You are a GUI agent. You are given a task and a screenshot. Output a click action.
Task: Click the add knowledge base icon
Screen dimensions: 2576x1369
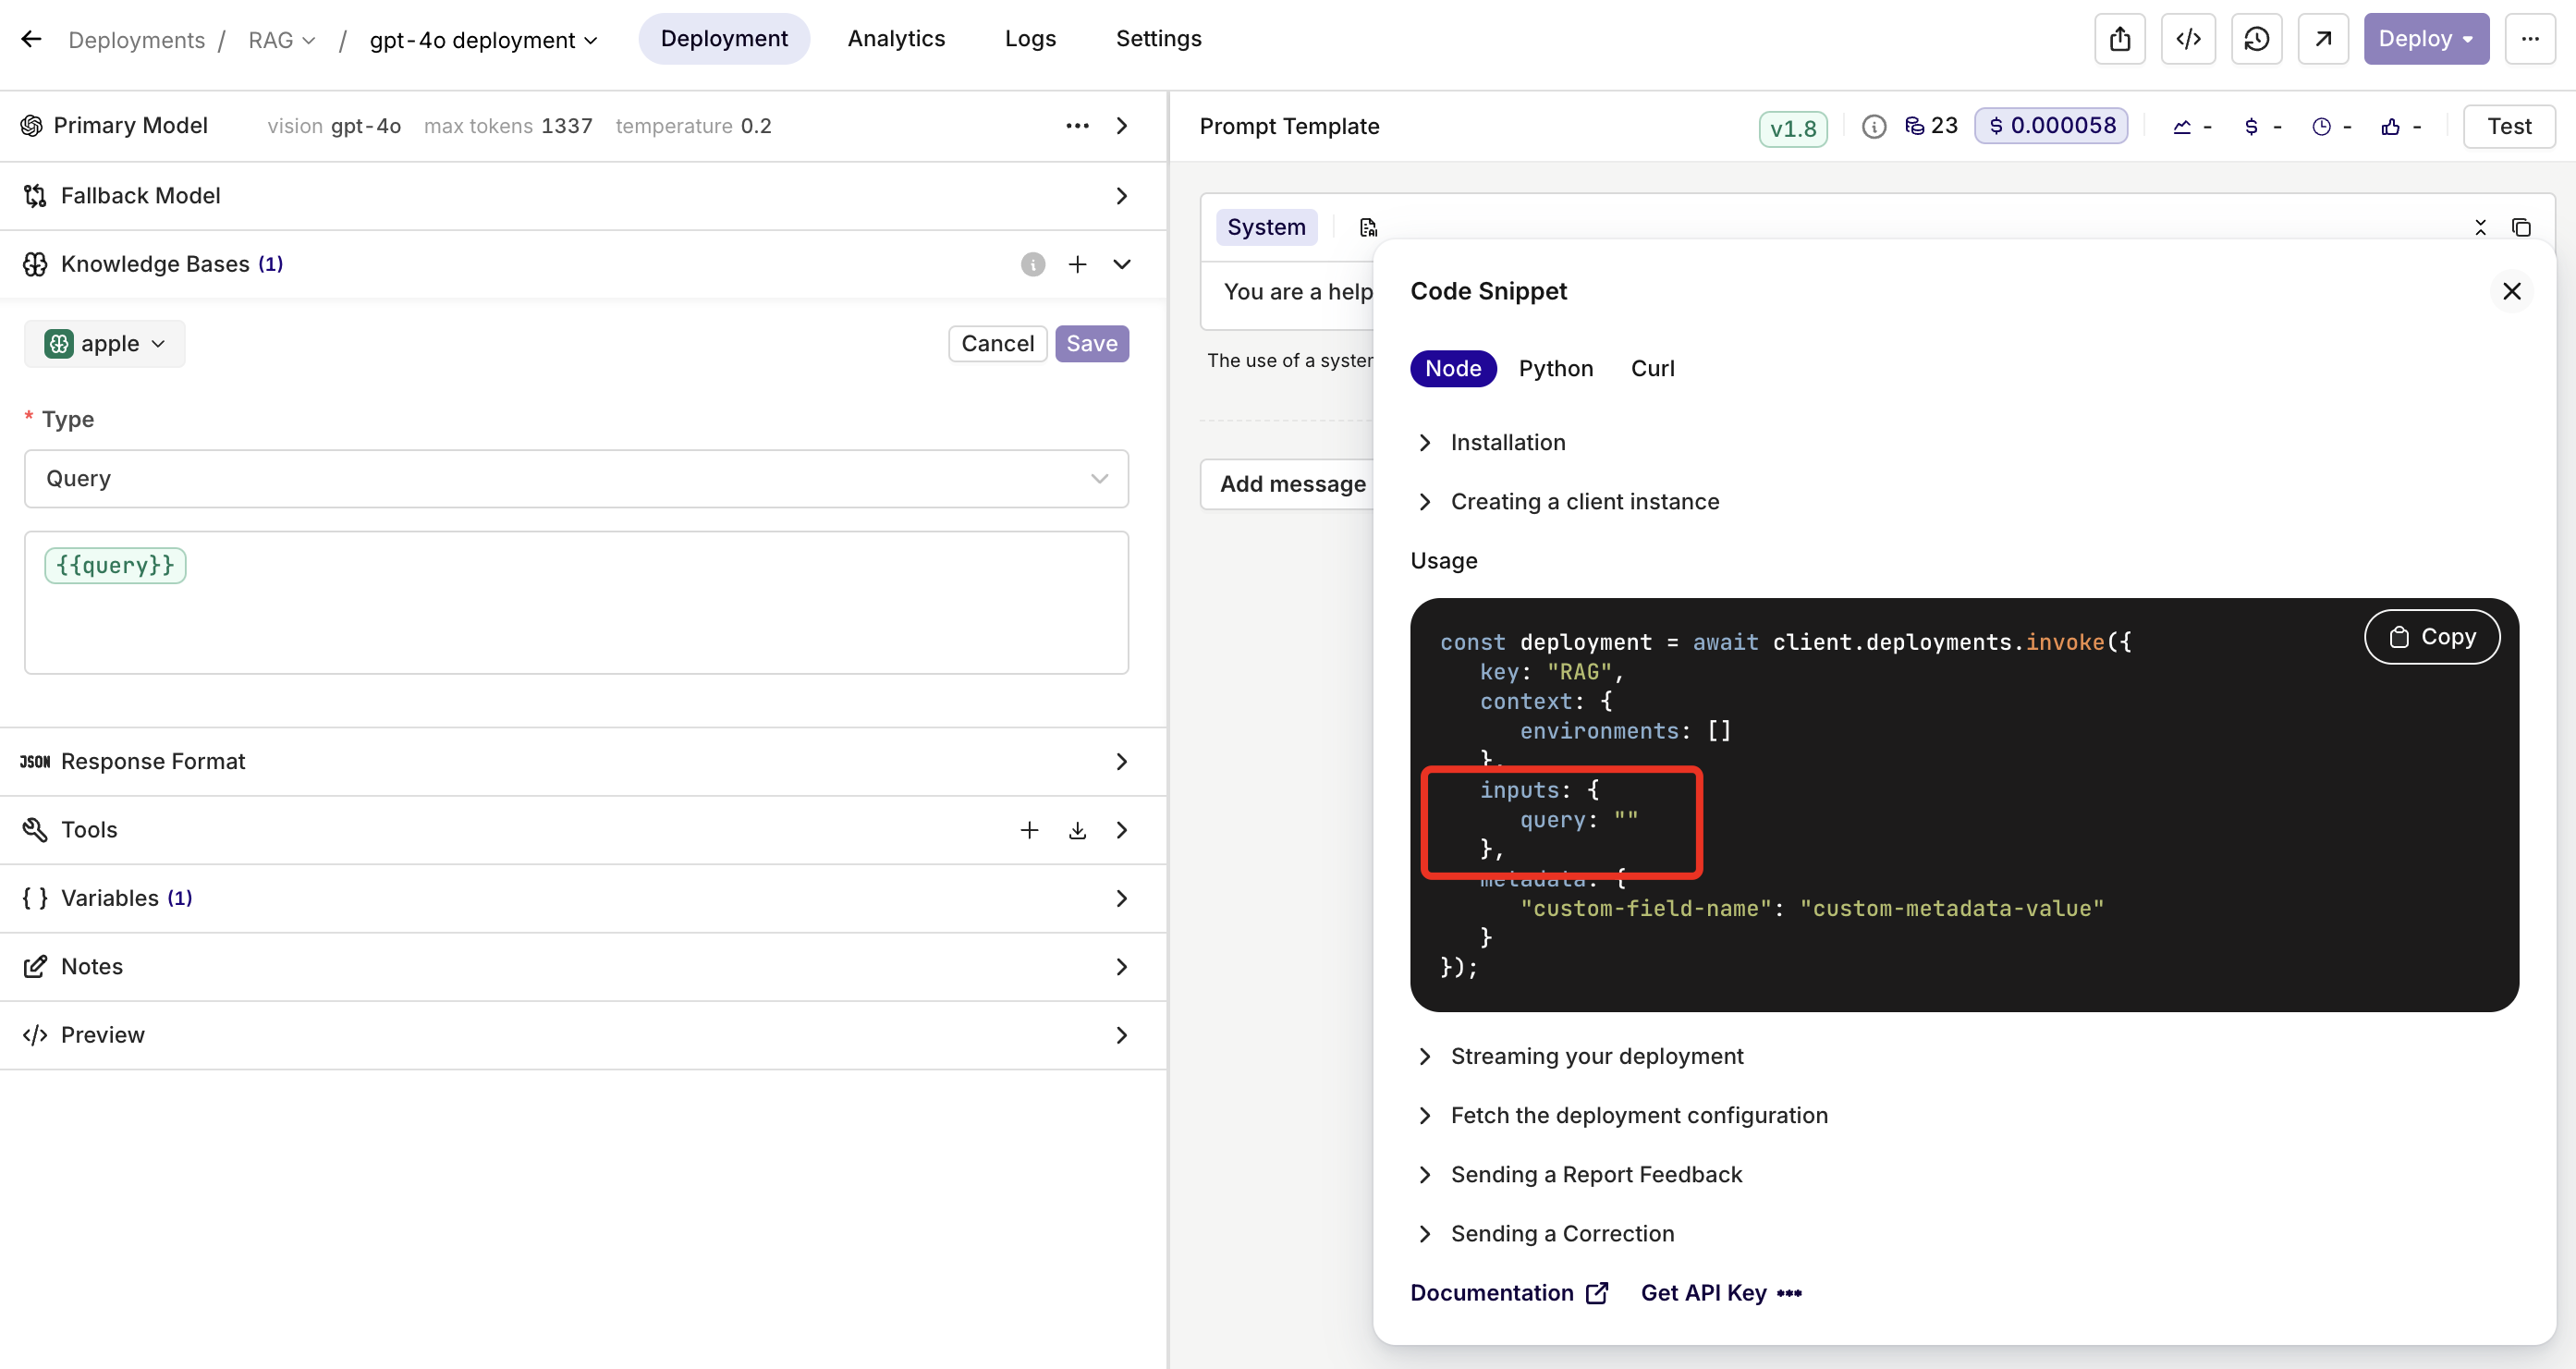[x=1077, y=264]
